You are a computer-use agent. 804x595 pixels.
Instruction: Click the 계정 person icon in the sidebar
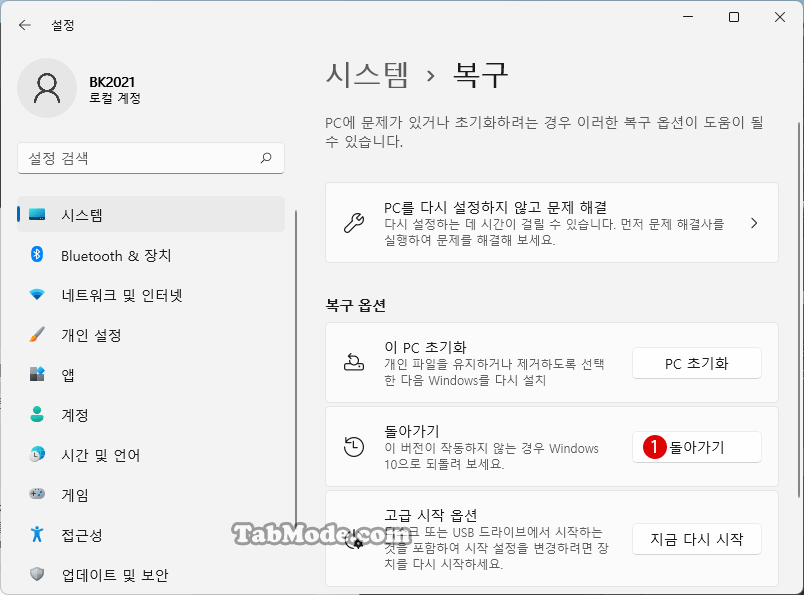click(x=37, y=414)
